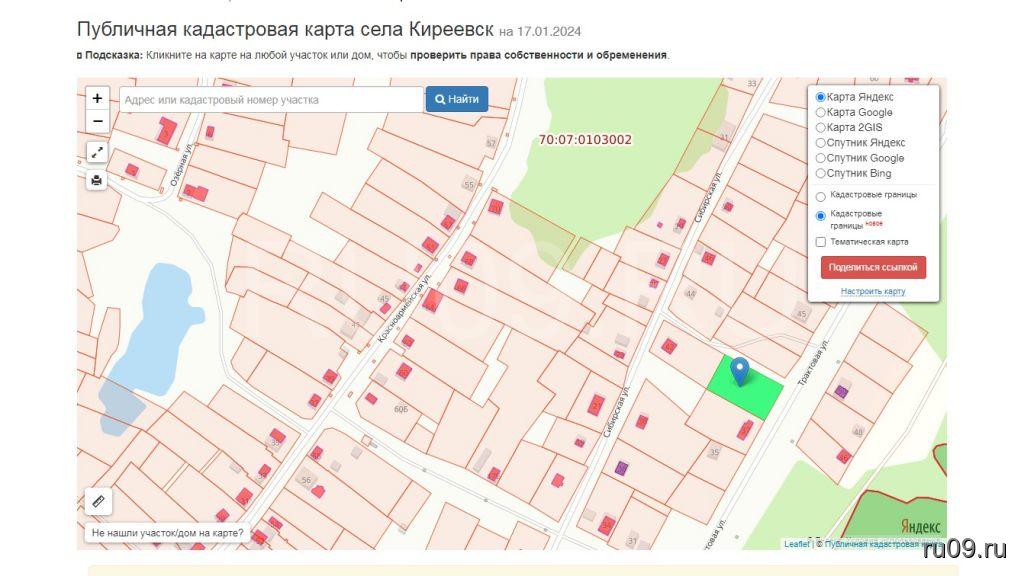Image resolution: width=1024 pixels, height=576 pixels.
Task: Click the blue location pin marker
Action: 740,370
